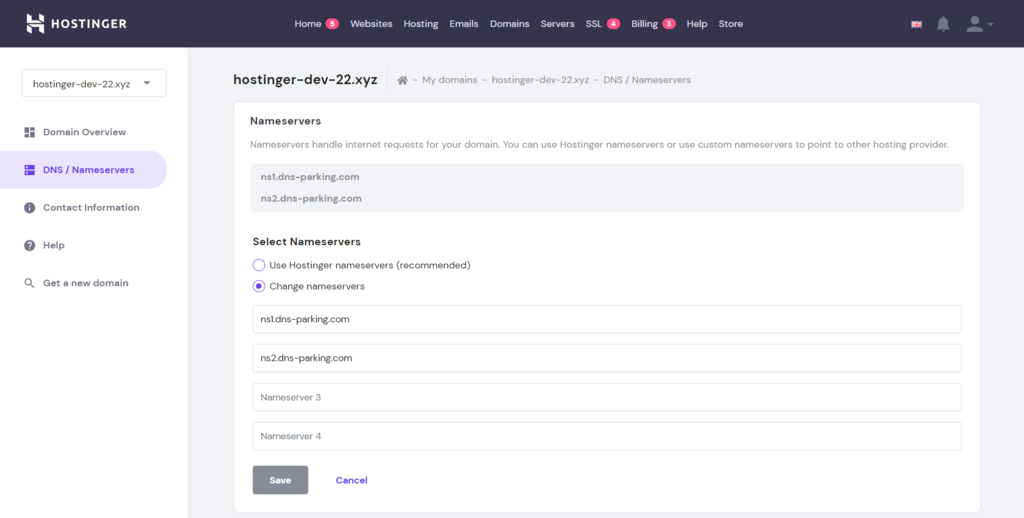Click the Hostinger logo
1024x518 pixels.
(x=76, y=24)
